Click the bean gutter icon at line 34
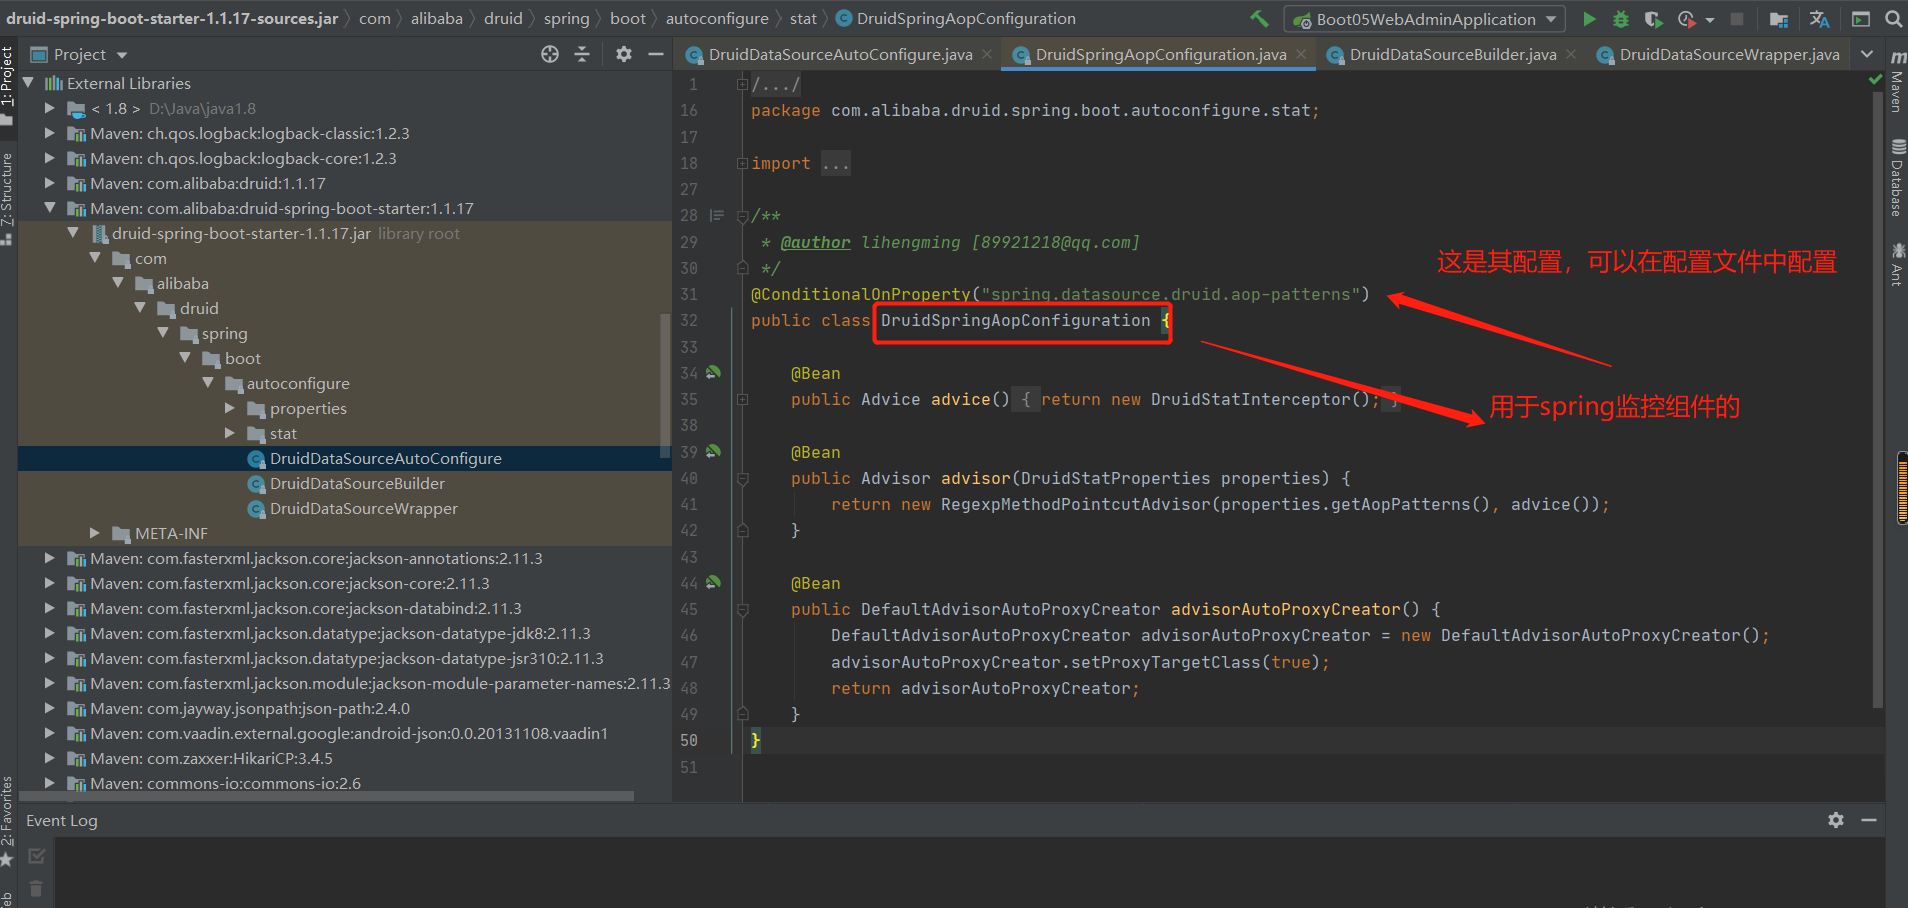Viewport: 1908px width, 908px height. 713,372
